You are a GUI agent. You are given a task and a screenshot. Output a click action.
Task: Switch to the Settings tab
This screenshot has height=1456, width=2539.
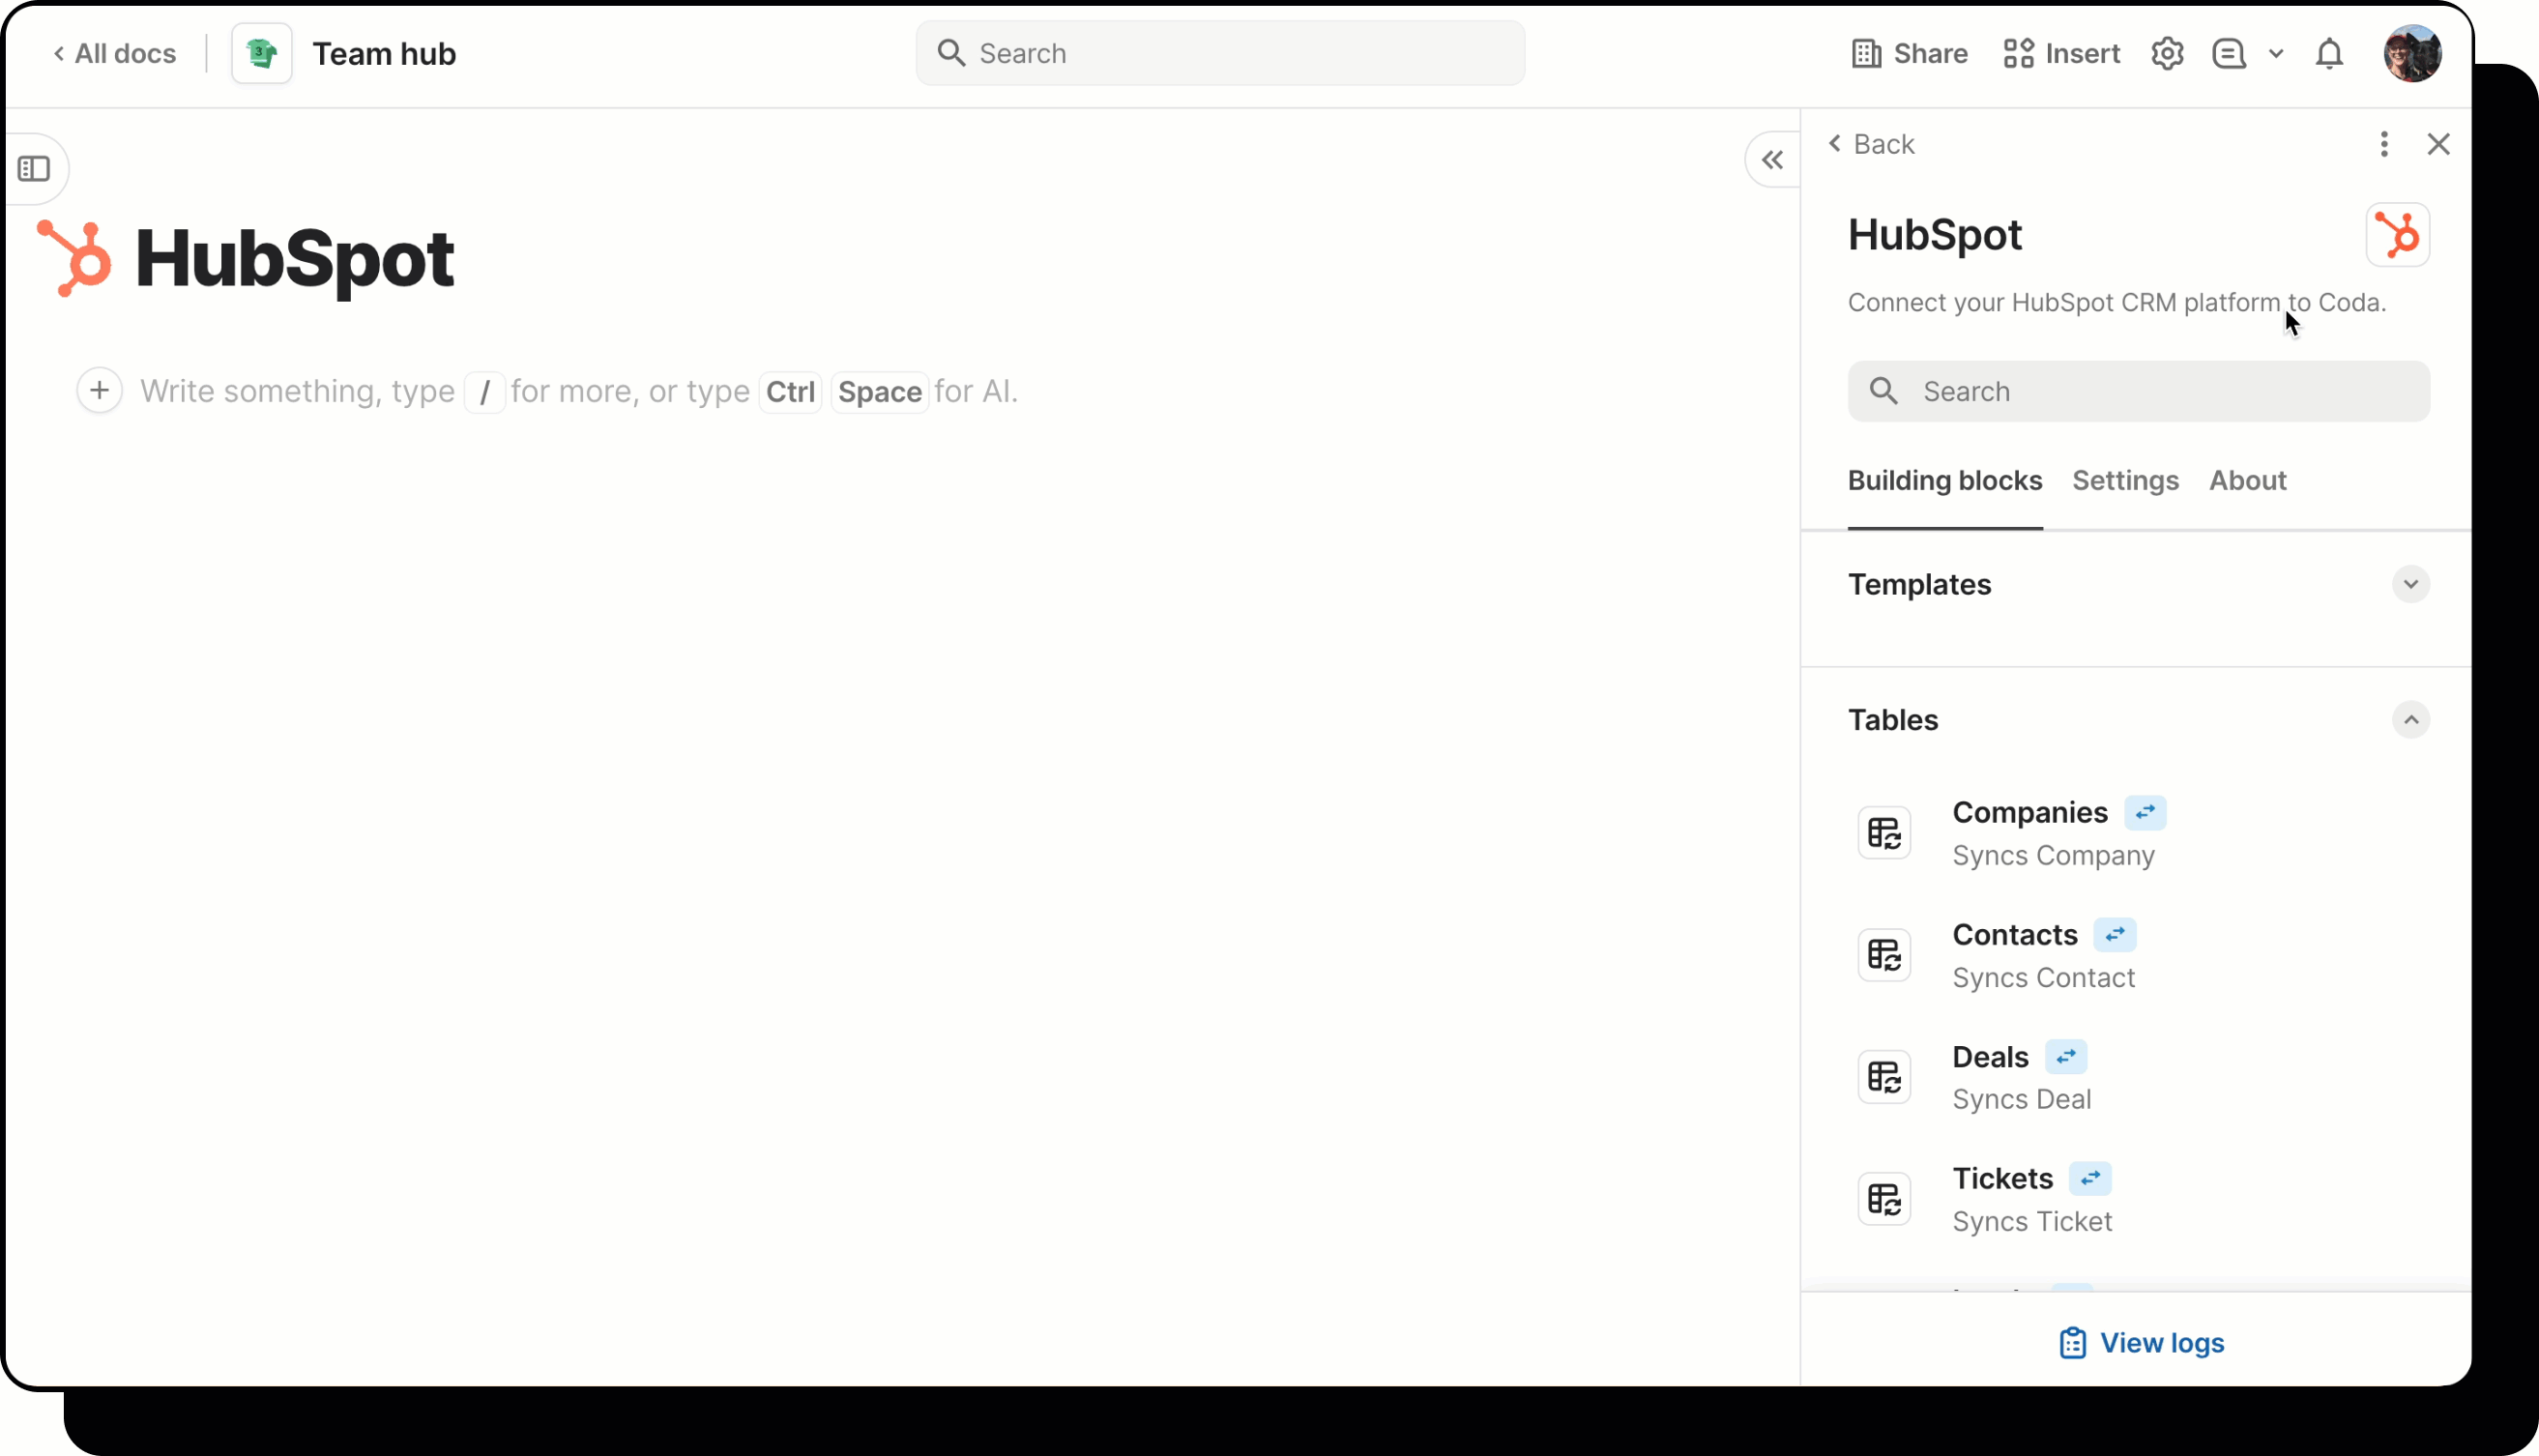click(2125, 481)
